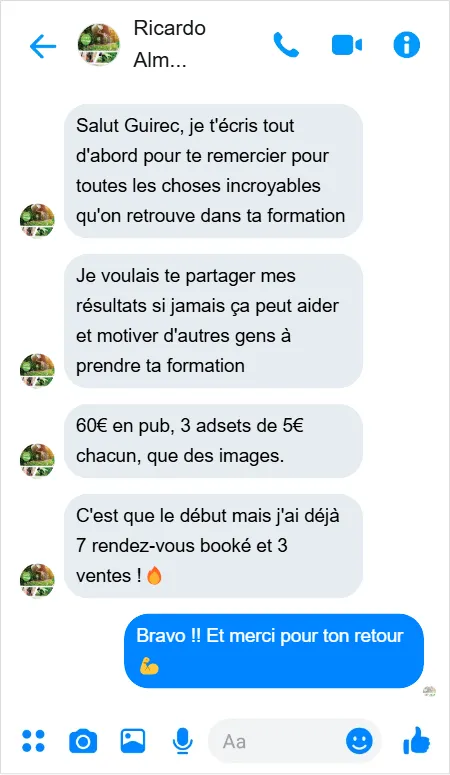The image size is (450, 775).
Task: Start a video call with Ricardo
Action: (x=347, y=45)
